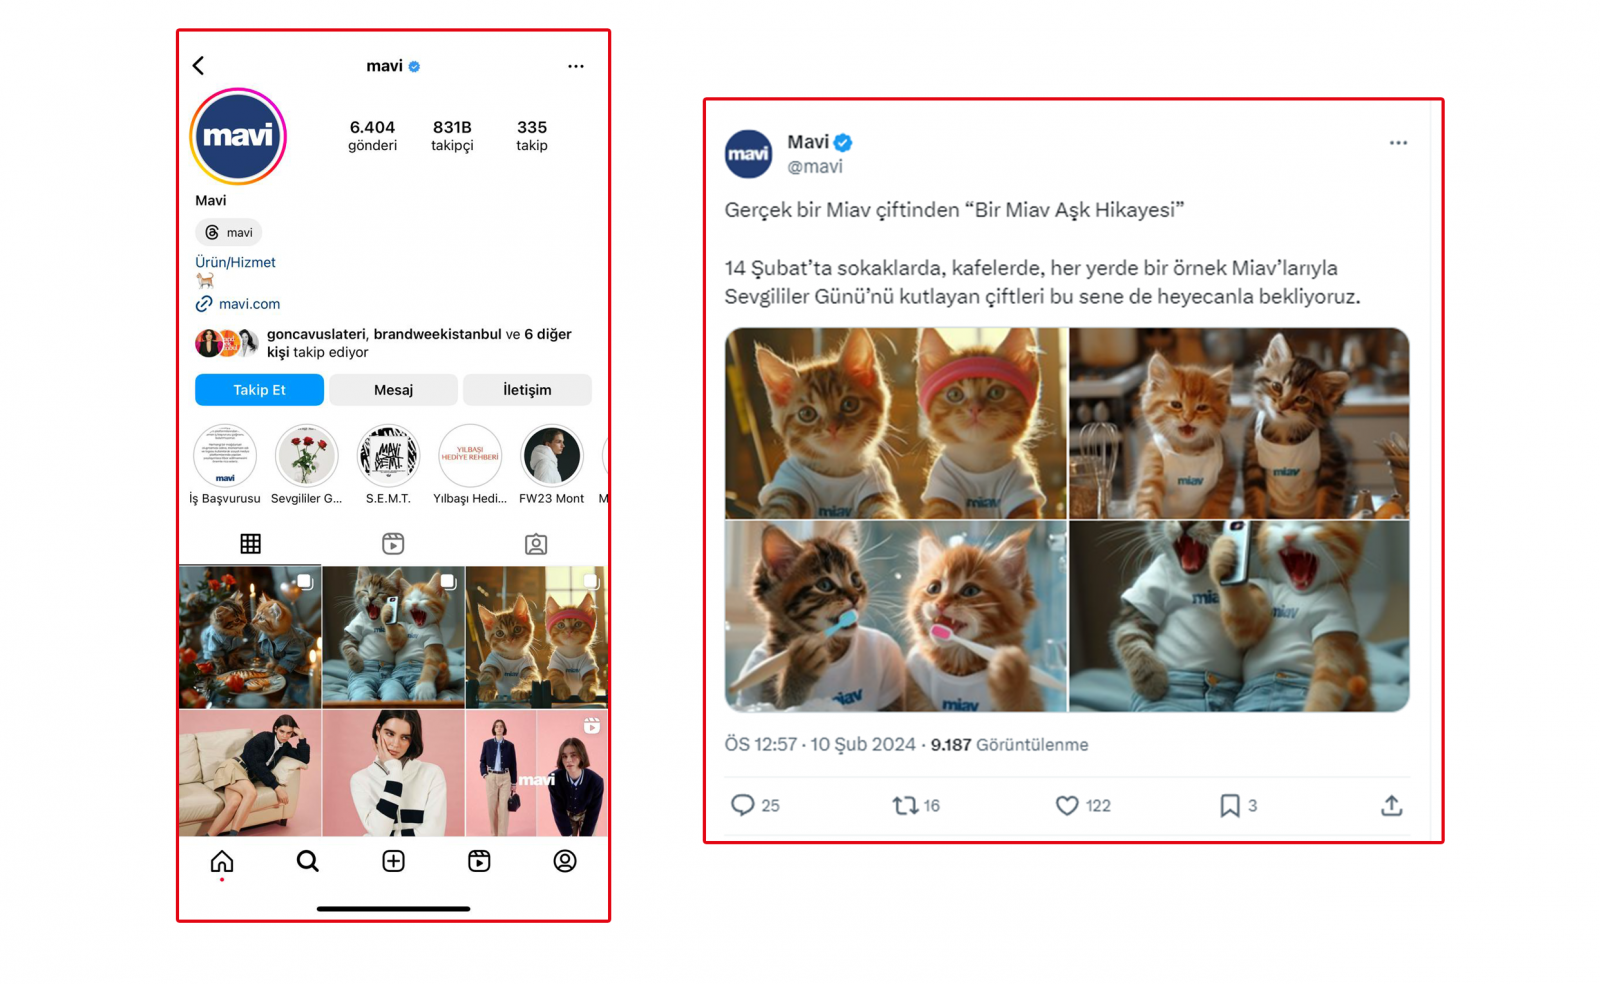Image resolution: width=1600 pixels, height=984 pixels.
Task: Tap the İletişim button
Action: [527, 390]
